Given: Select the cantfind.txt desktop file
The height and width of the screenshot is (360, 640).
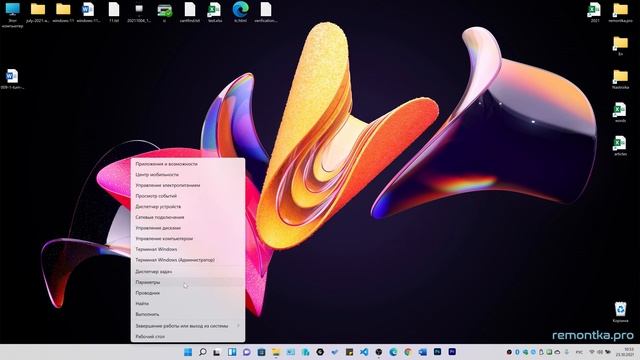Looking at the screenshot, I should (190, 12).
